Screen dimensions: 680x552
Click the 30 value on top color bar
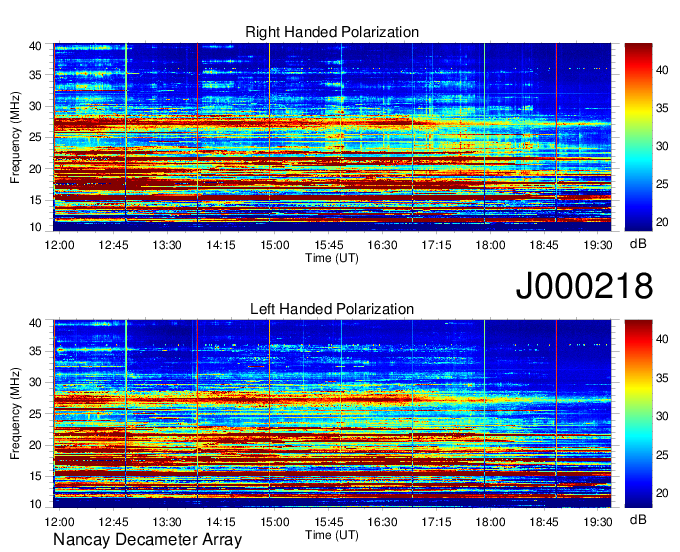662,146
